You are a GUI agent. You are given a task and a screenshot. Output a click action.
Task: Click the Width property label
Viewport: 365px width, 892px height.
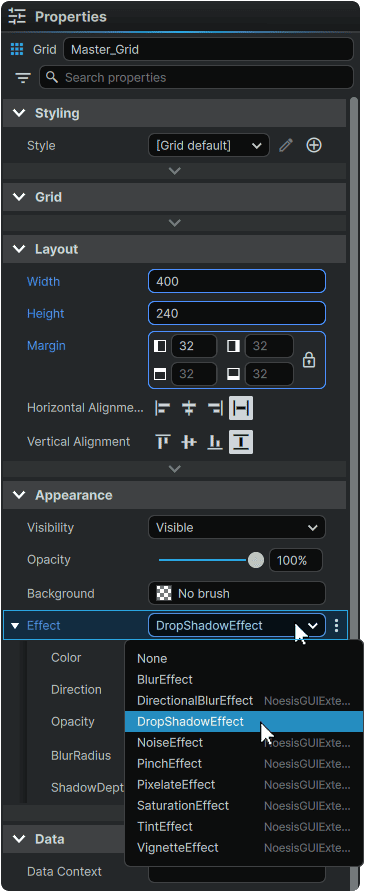click(x=43, y=282)
